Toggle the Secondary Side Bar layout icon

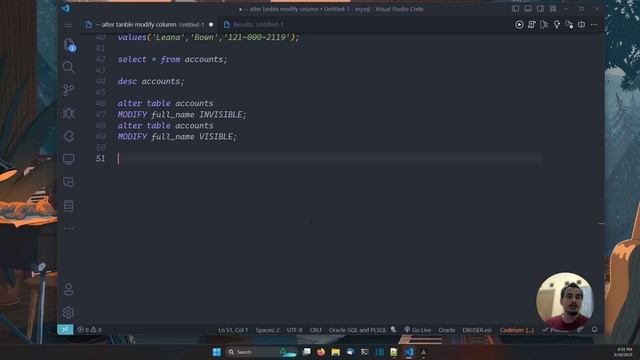click(x=540, y=9)
